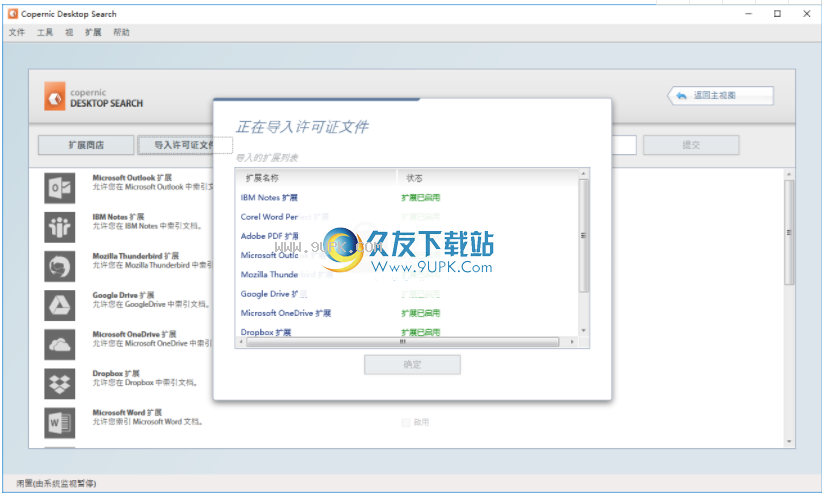Open the 帮助 menu
Screen dimensions: 822x500
click(121, 32)
